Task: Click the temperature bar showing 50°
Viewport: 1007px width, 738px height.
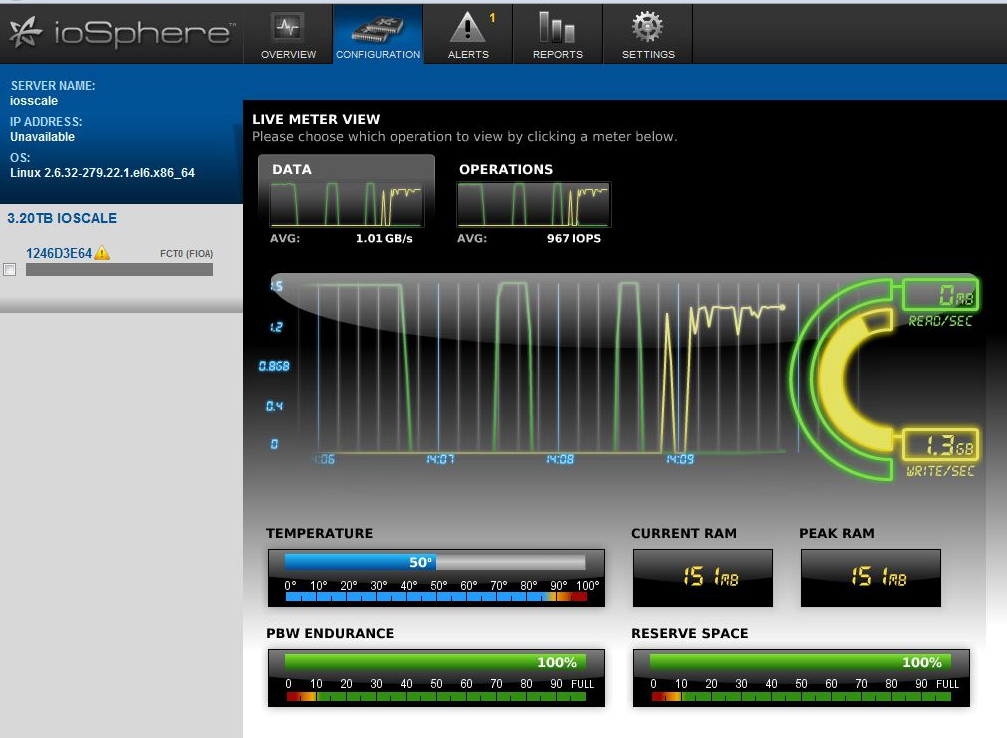Action: [x=435, y=562]
